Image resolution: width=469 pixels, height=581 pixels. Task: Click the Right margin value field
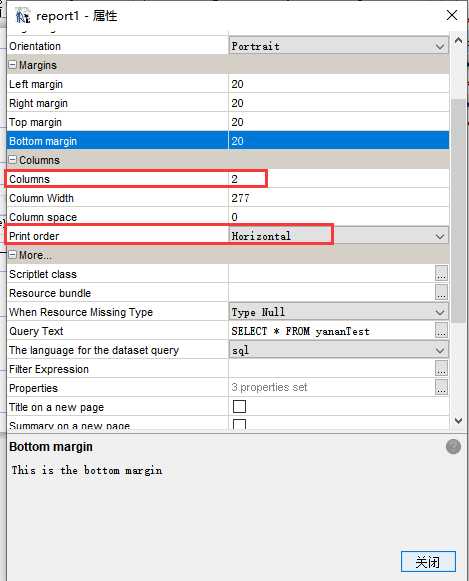[x=339, y=103]
